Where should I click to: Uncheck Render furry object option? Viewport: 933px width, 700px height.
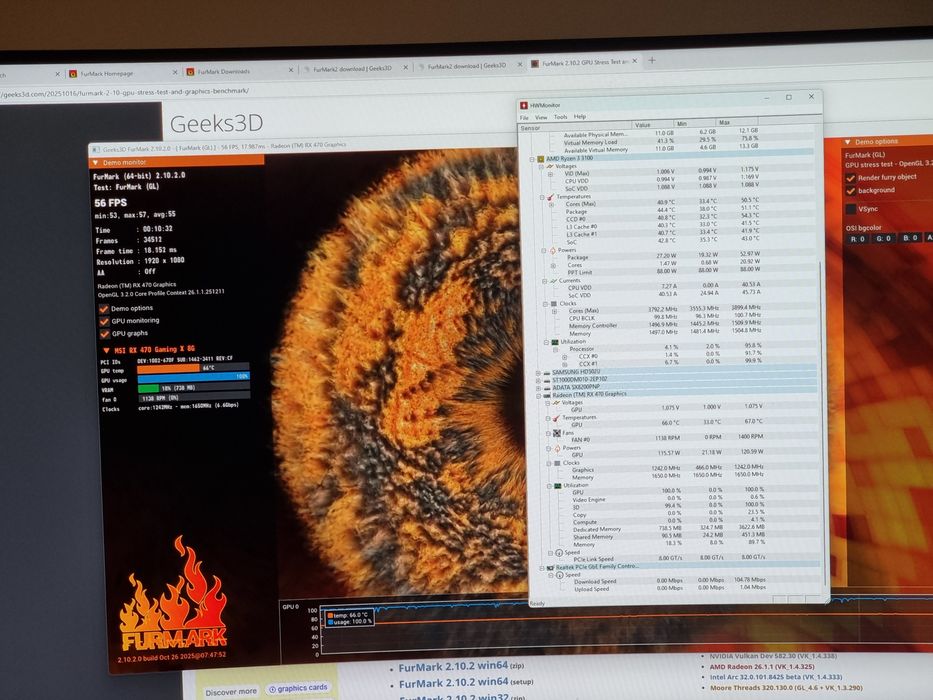[x=850, y=178]
